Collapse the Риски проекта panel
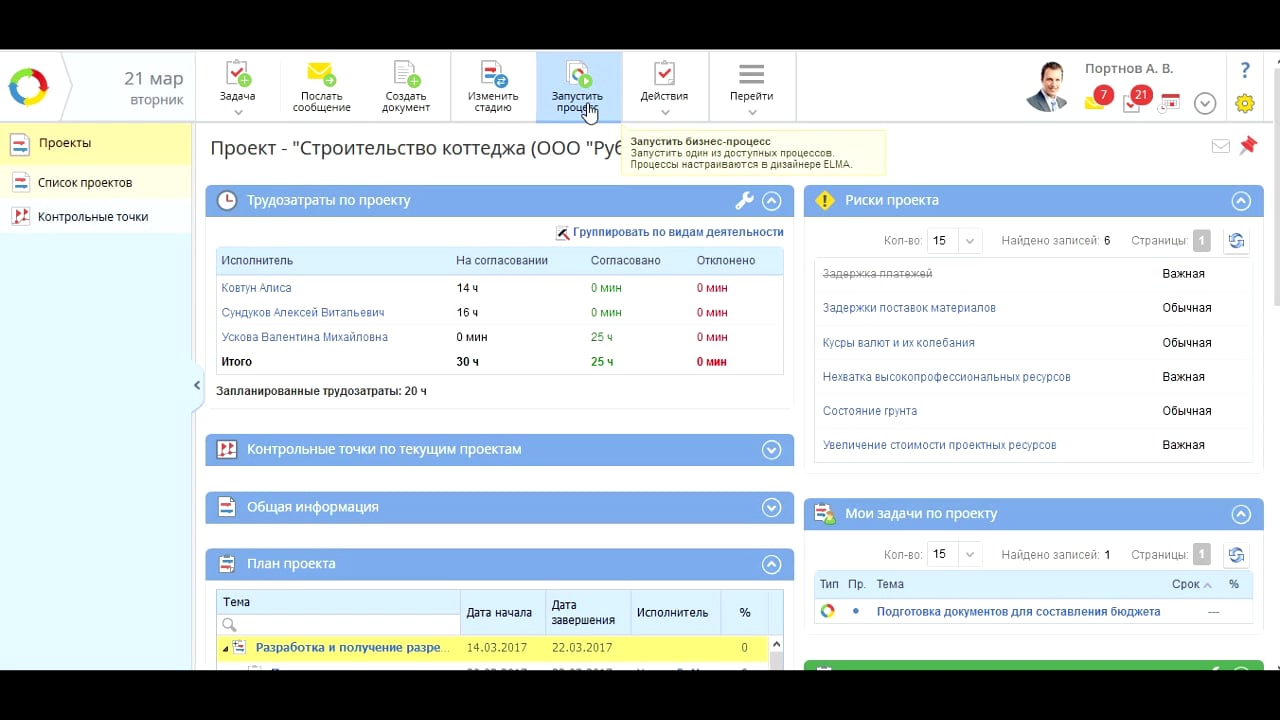This screenshot has height=720, width=1280. (1241, 201)
